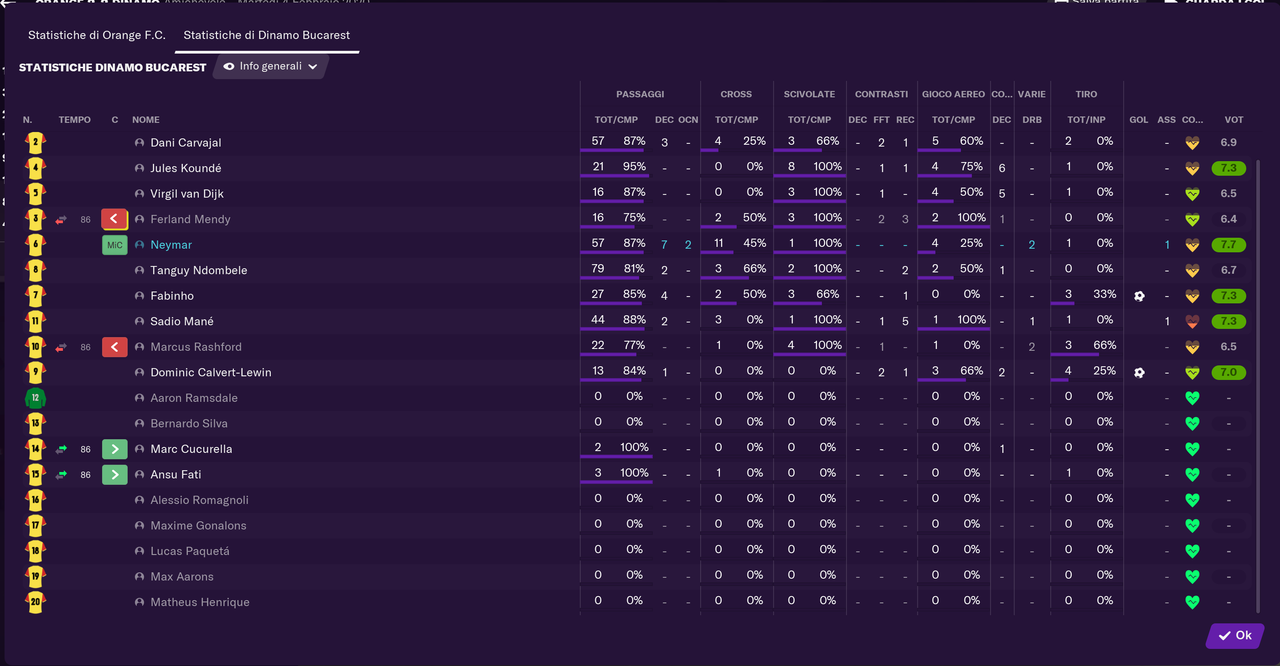Click Virgil van Dijk's number 5 shirt

[x=35, y=193]
